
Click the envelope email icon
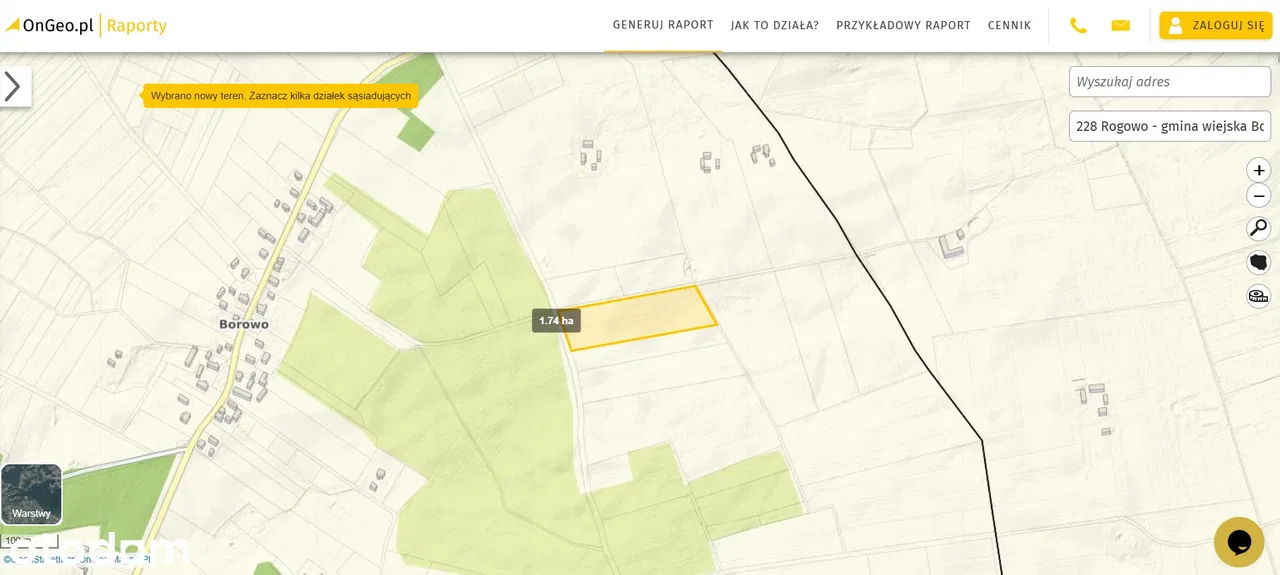tap(1120, 25)
